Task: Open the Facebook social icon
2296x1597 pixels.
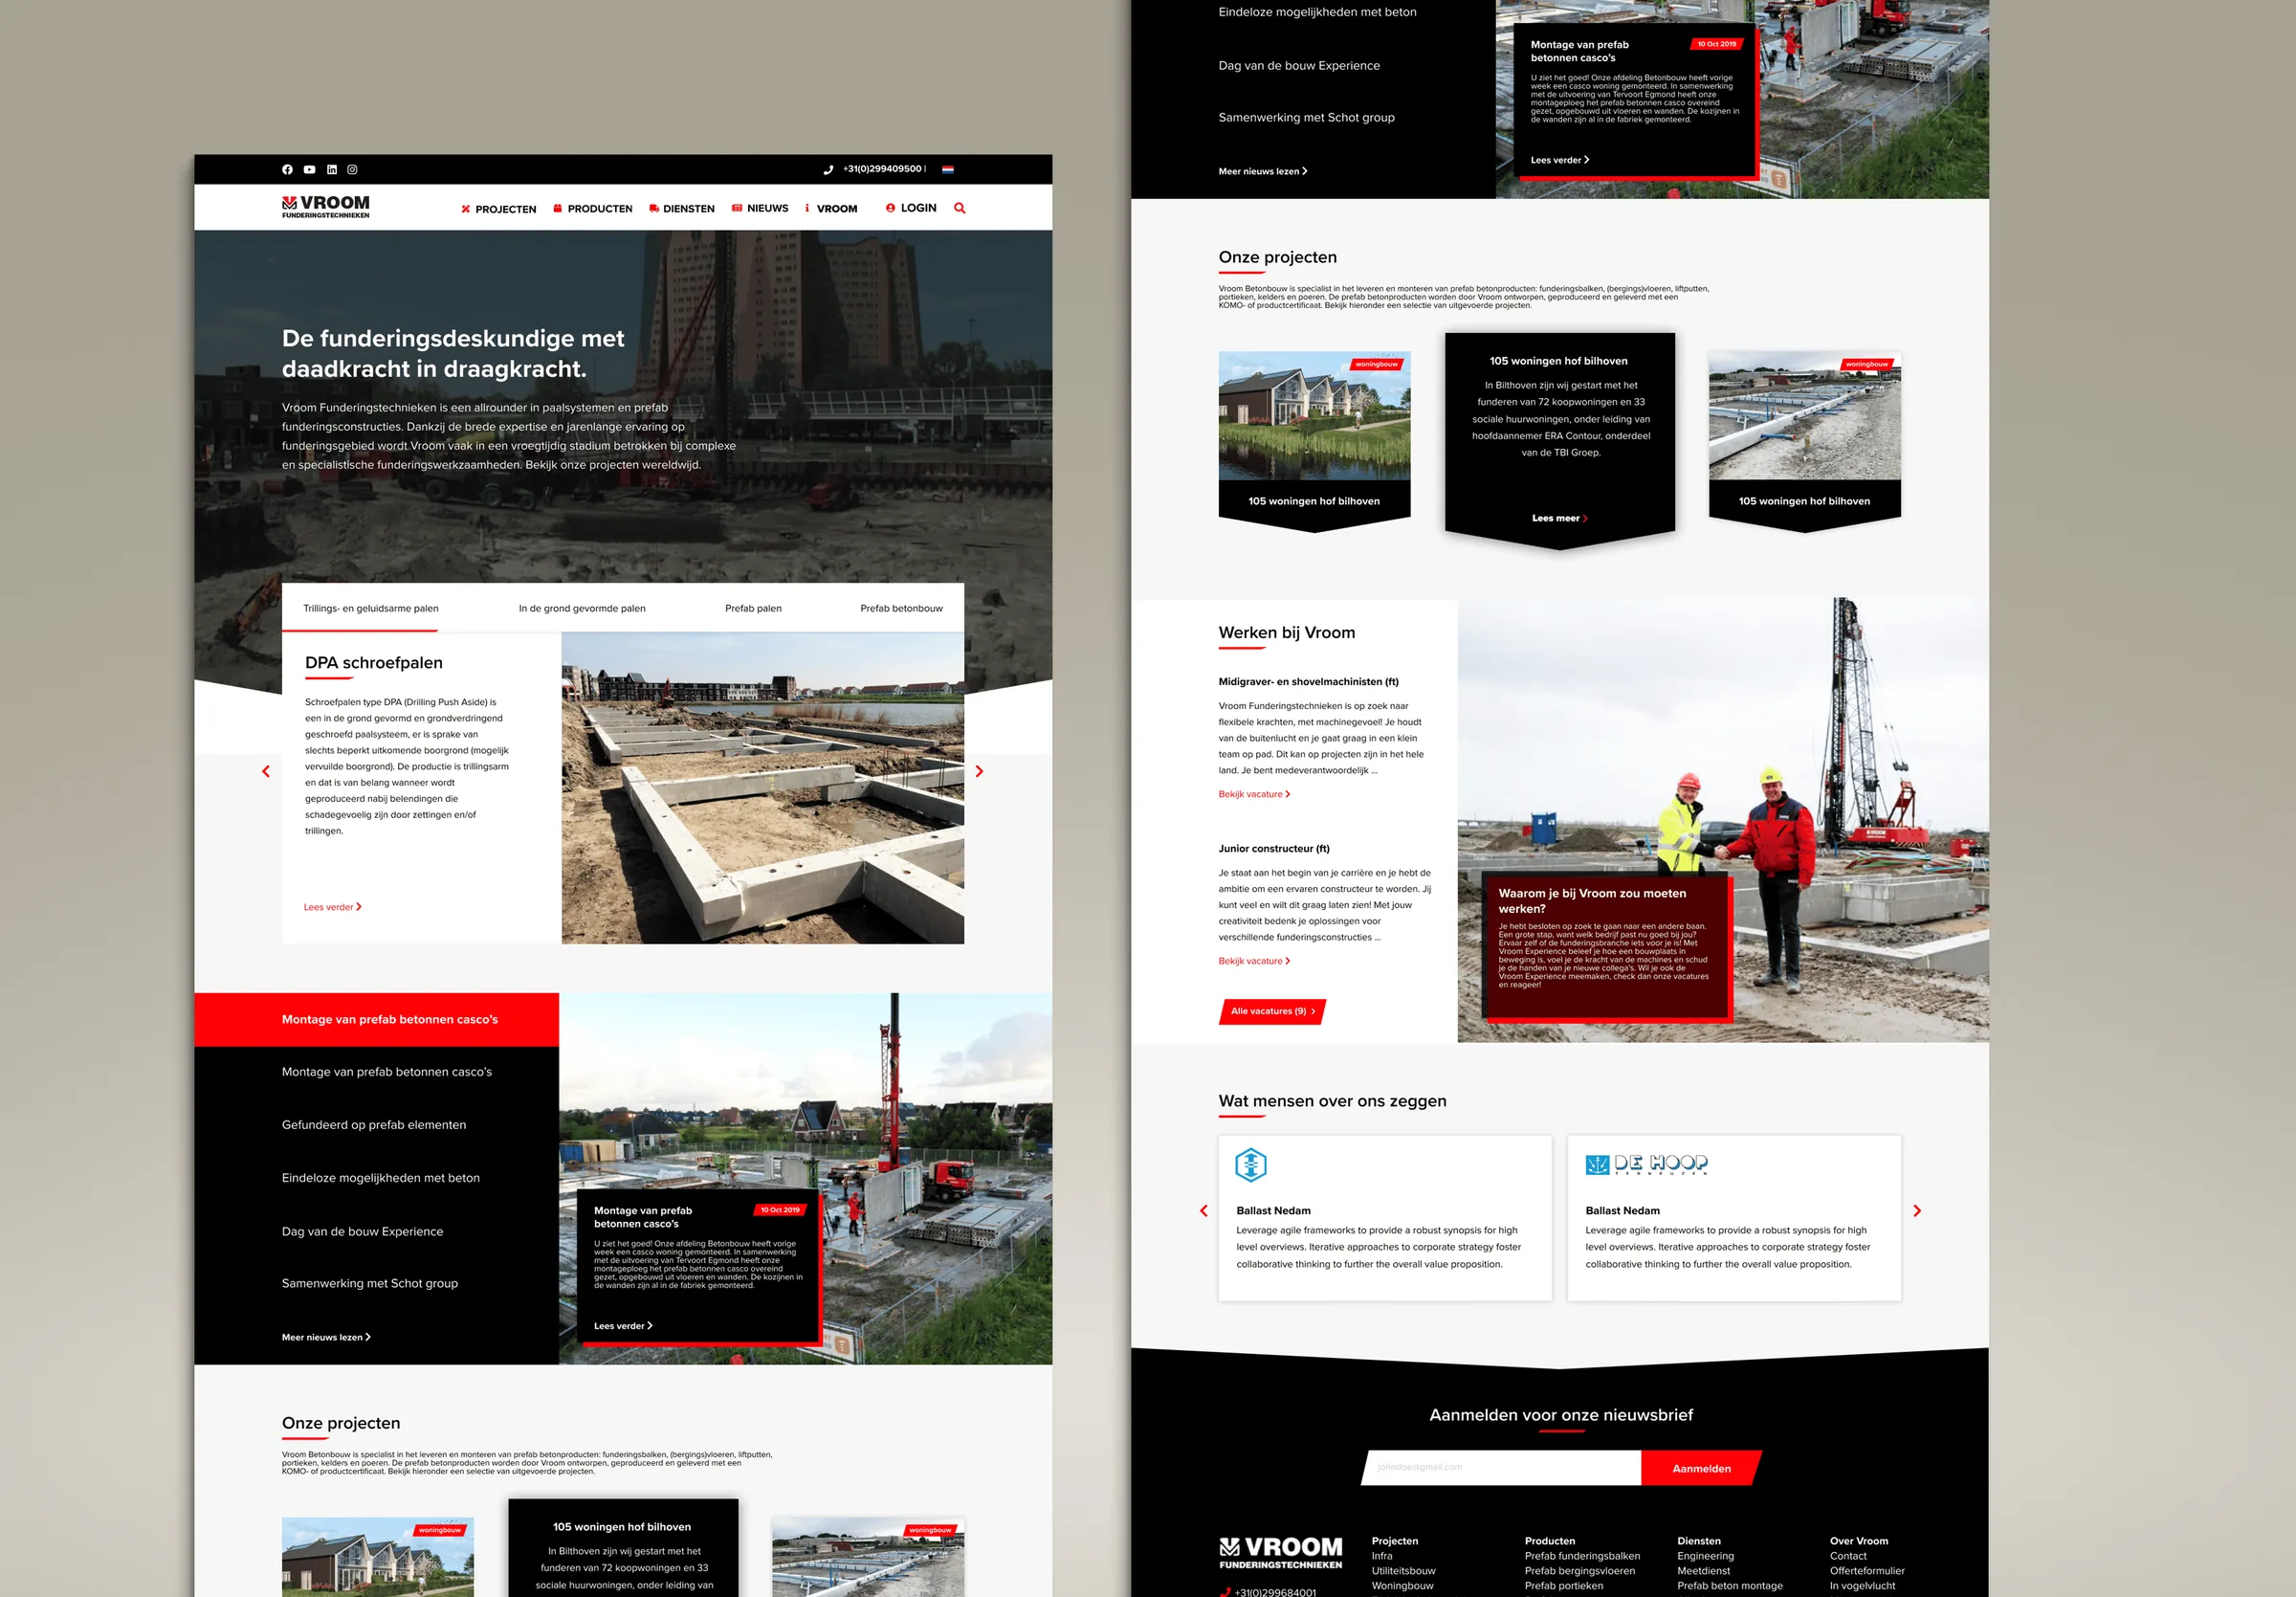Action: pyautogui.click(x=287, y=170)
